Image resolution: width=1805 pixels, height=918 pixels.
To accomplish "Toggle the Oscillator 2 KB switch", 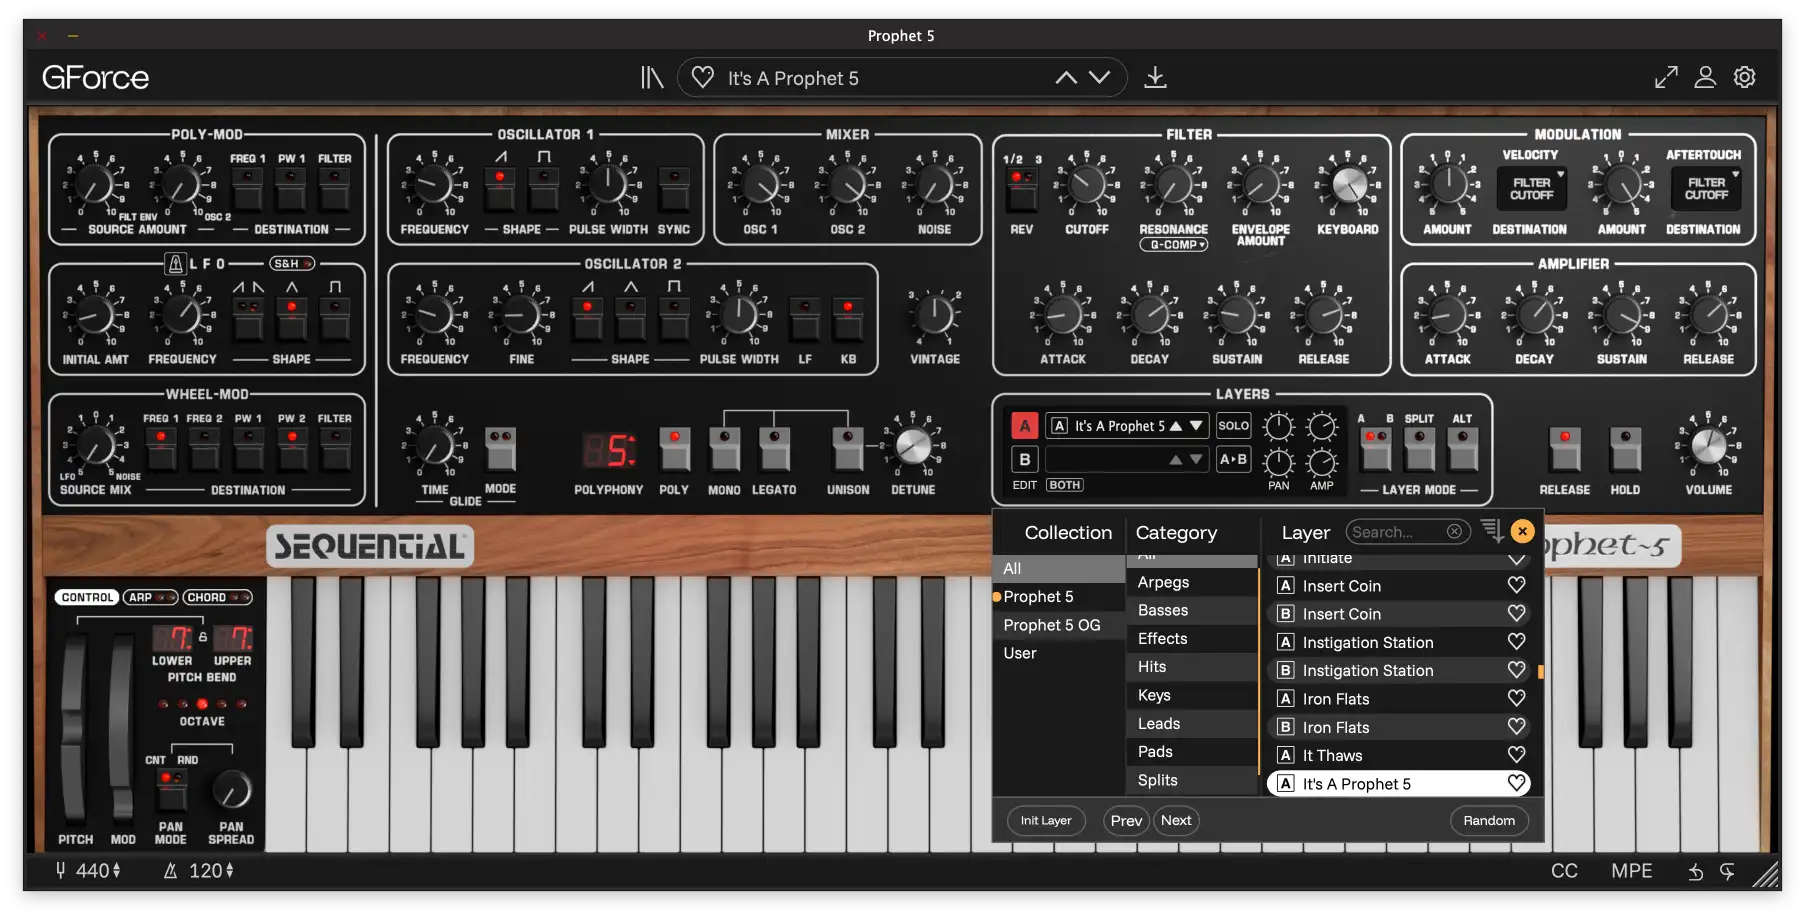I will (x=848, y=319).
